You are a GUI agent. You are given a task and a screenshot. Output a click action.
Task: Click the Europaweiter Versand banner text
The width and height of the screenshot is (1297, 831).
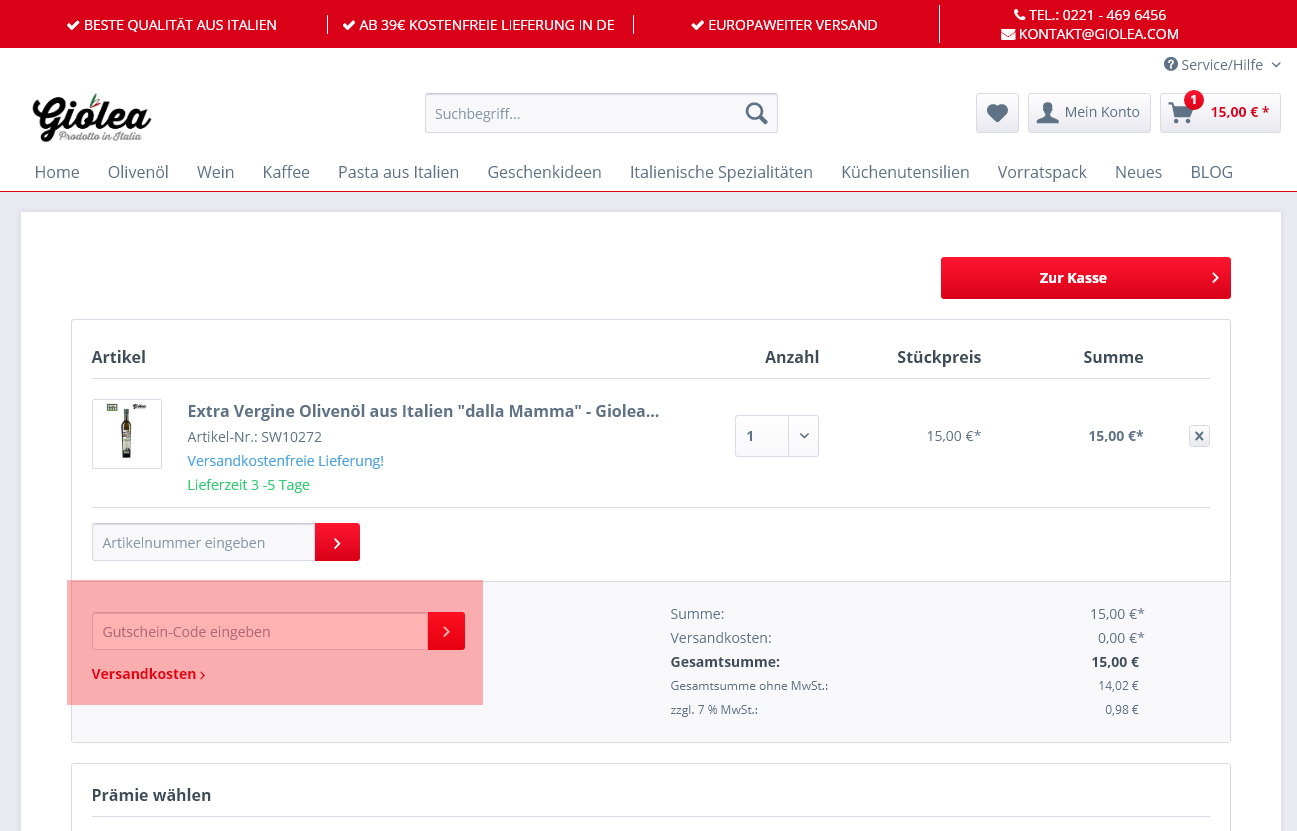(784, 25)
